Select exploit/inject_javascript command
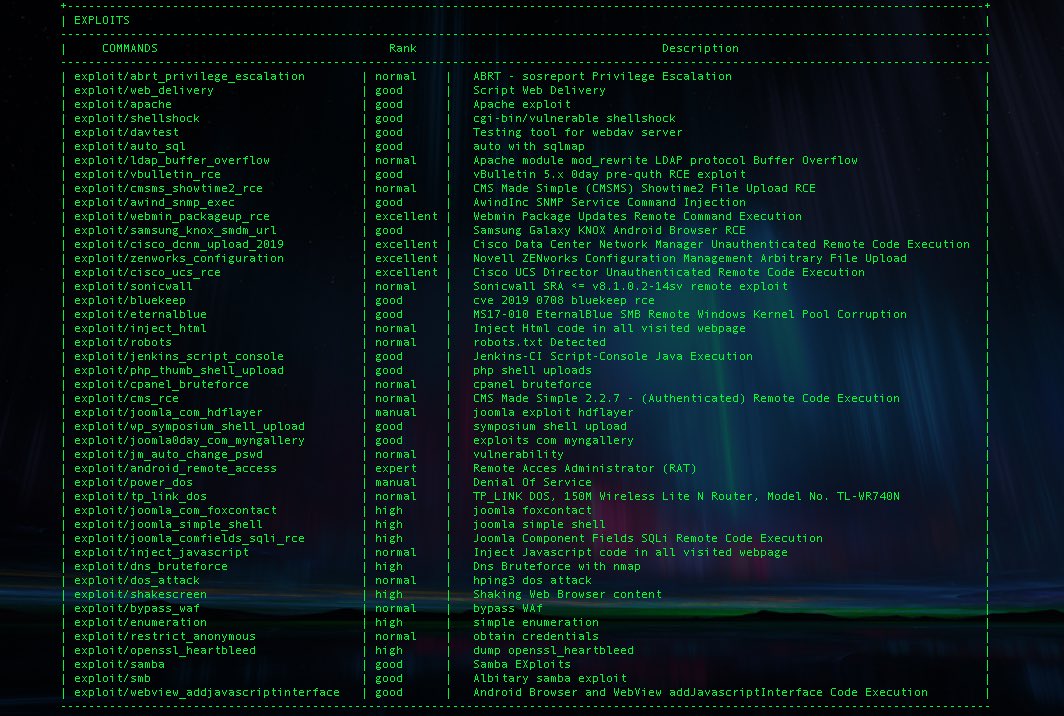Viewport: 1064px width, 716px height. click(162, 552)
